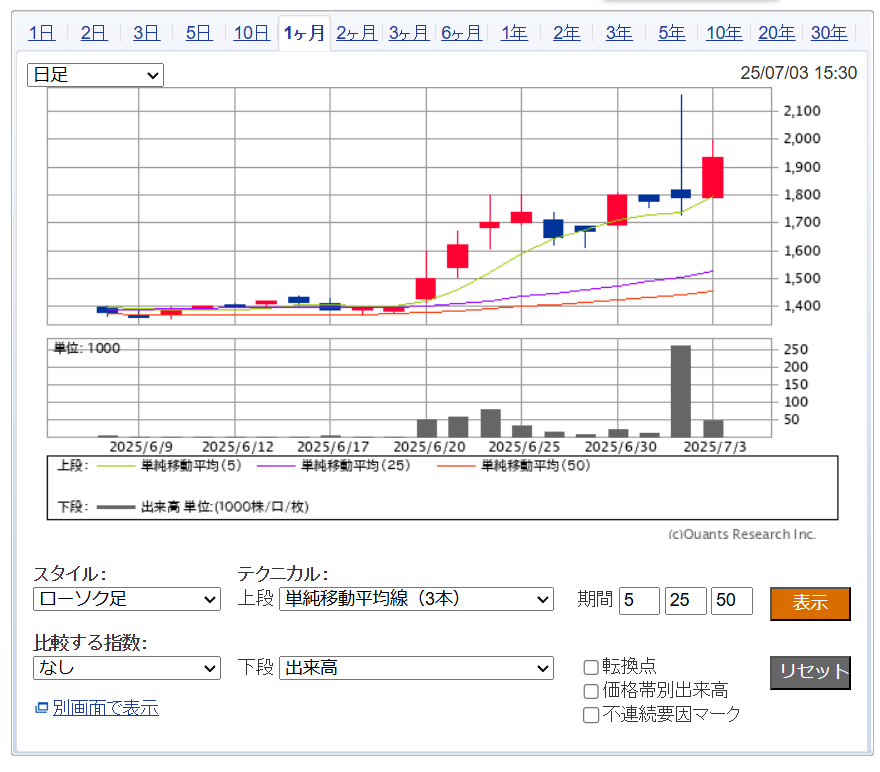The height and width of the screenshot is (772, 880).
Task: Click the green 単純移動平均(5) legend line
Action: point(116,466)
